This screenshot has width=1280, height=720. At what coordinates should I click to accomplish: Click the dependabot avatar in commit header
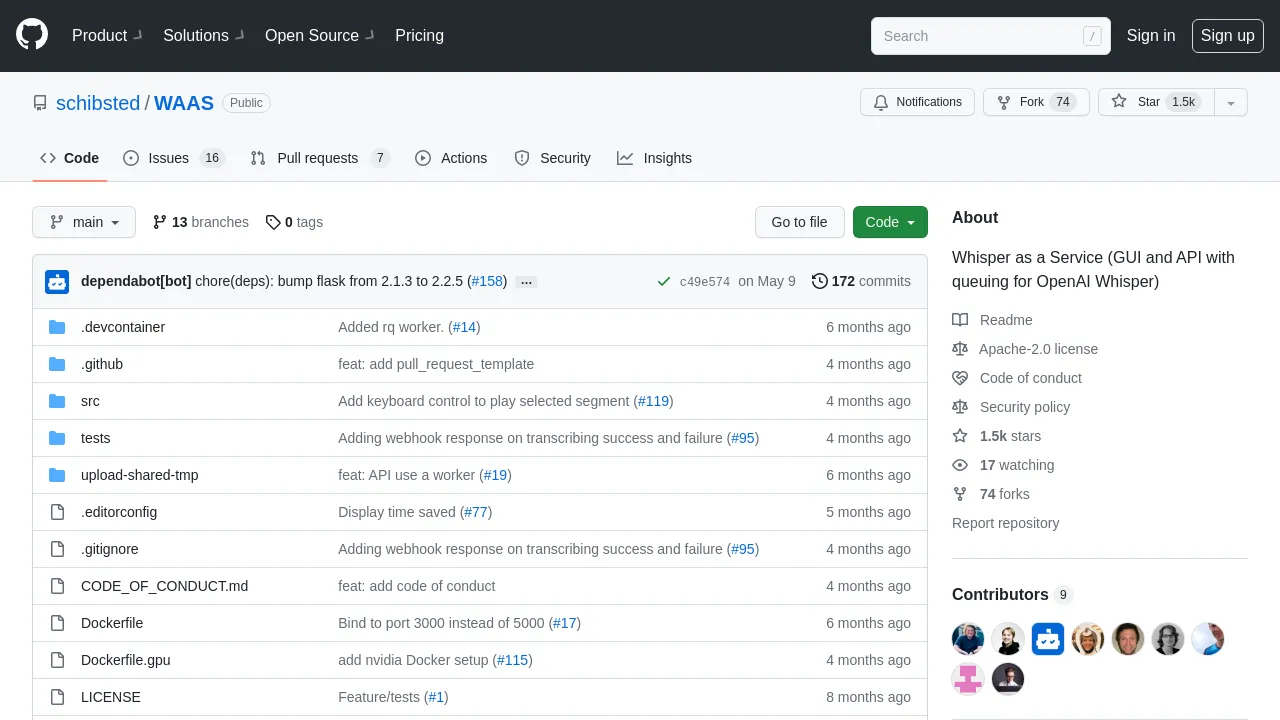[57, 282]
